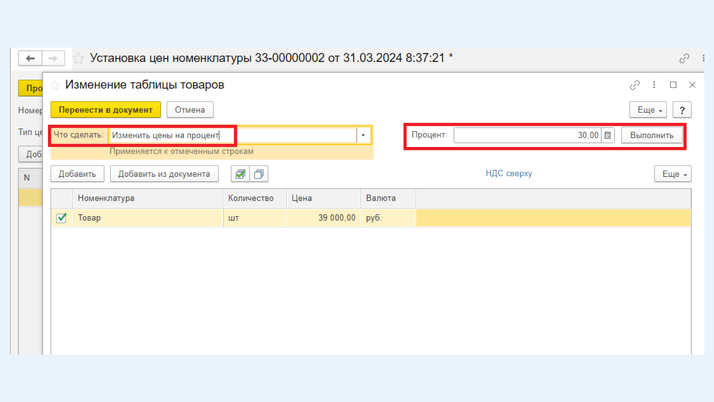Viewport: 714px width, 402px height.
Task: Maximize the table change dialog
Action: [x=673, y=85]
